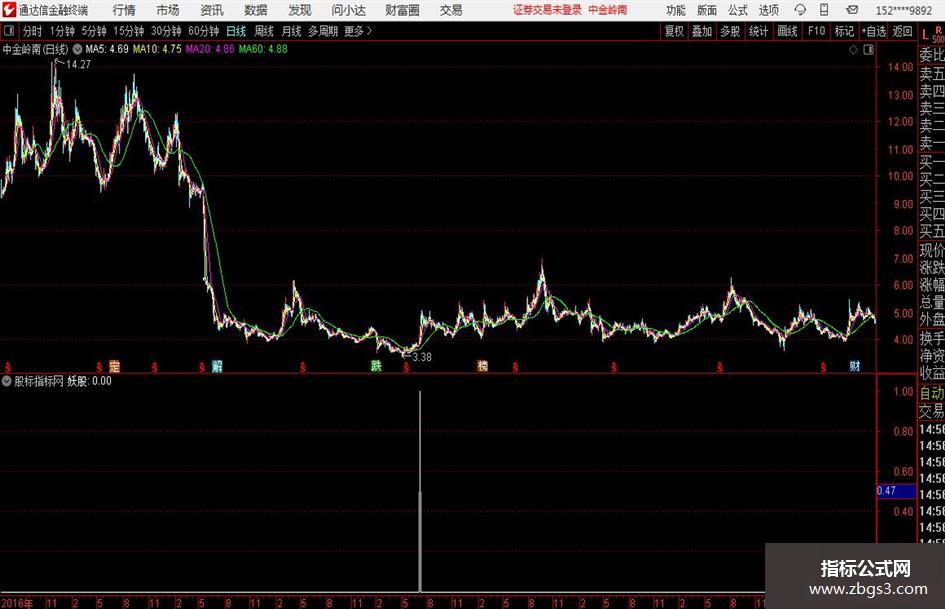Click the 通达信 app logo icon
Image resolution: width=945 pixels, height=609 pixels.
coord(8,10)
